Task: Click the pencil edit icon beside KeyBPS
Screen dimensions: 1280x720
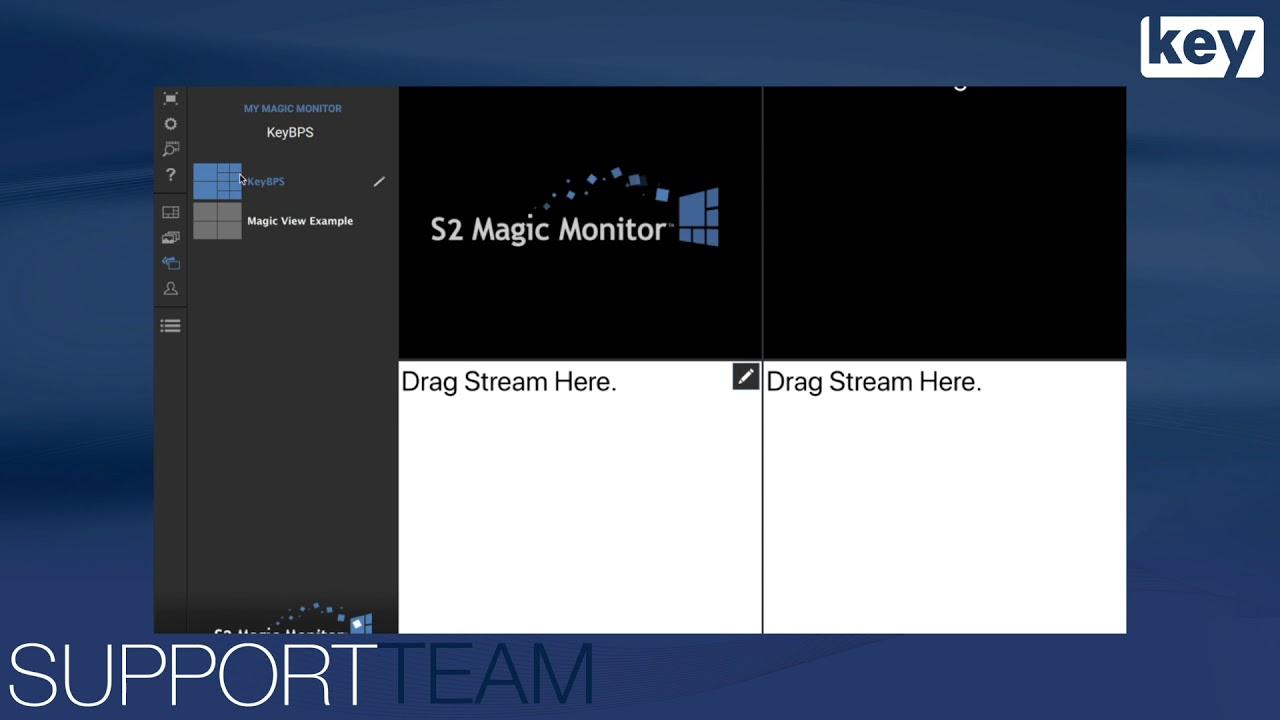Action: 379,182
